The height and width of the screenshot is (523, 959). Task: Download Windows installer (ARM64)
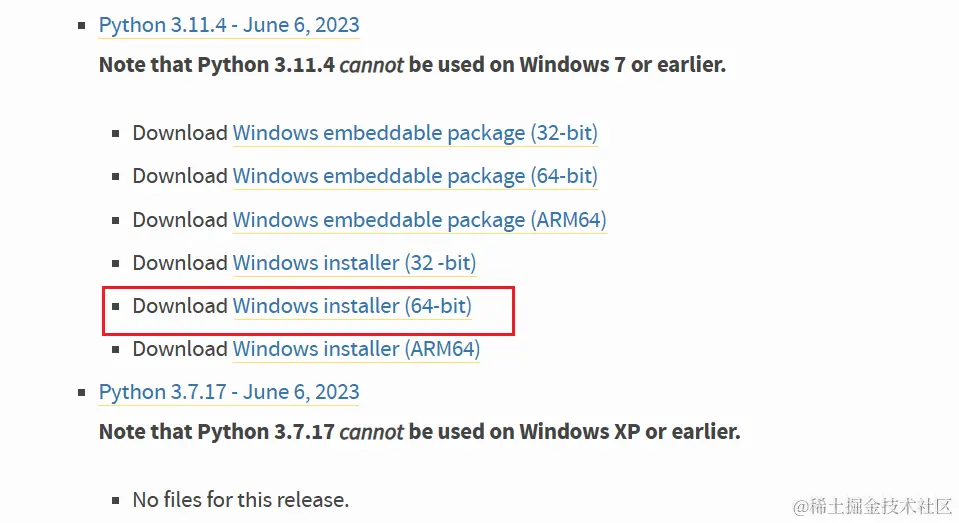[356, 349]
